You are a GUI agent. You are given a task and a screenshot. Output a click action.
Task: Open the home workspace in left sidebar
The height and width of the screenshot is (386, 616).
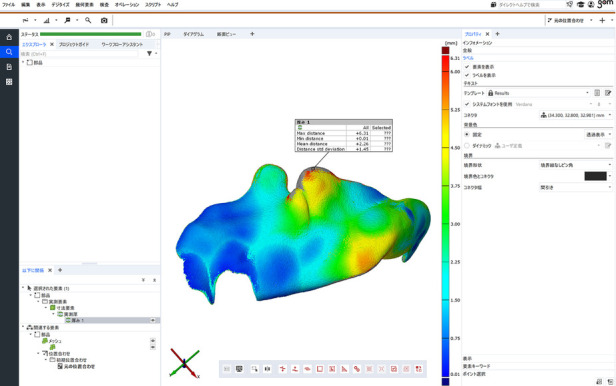[9, 37]
